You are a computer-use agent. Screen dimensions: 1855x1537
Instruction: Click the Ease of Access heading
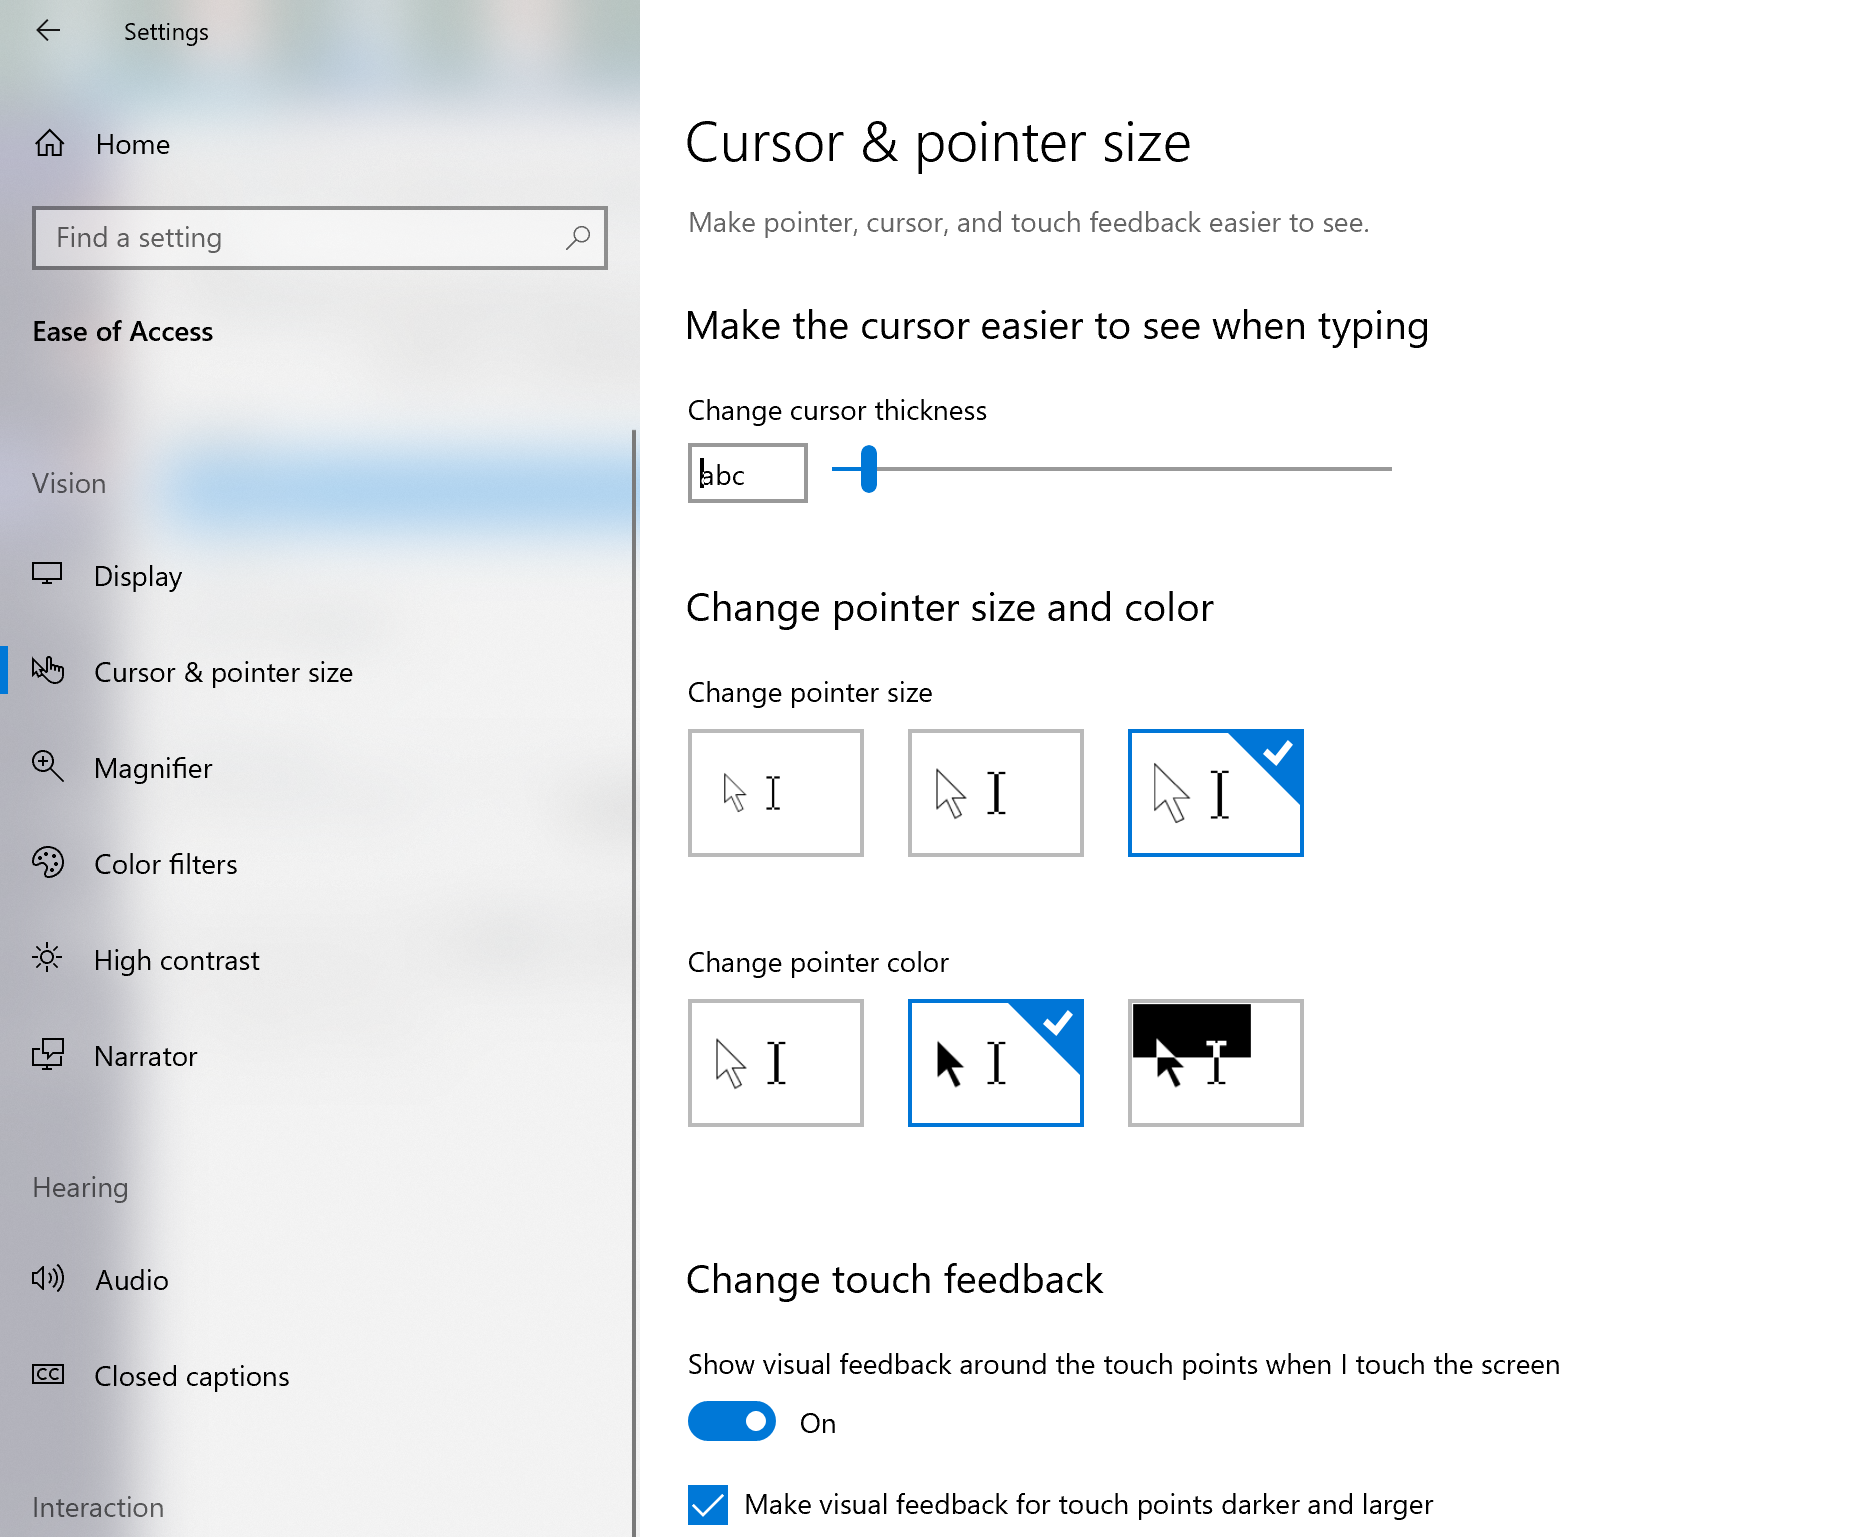pos(123,332)
